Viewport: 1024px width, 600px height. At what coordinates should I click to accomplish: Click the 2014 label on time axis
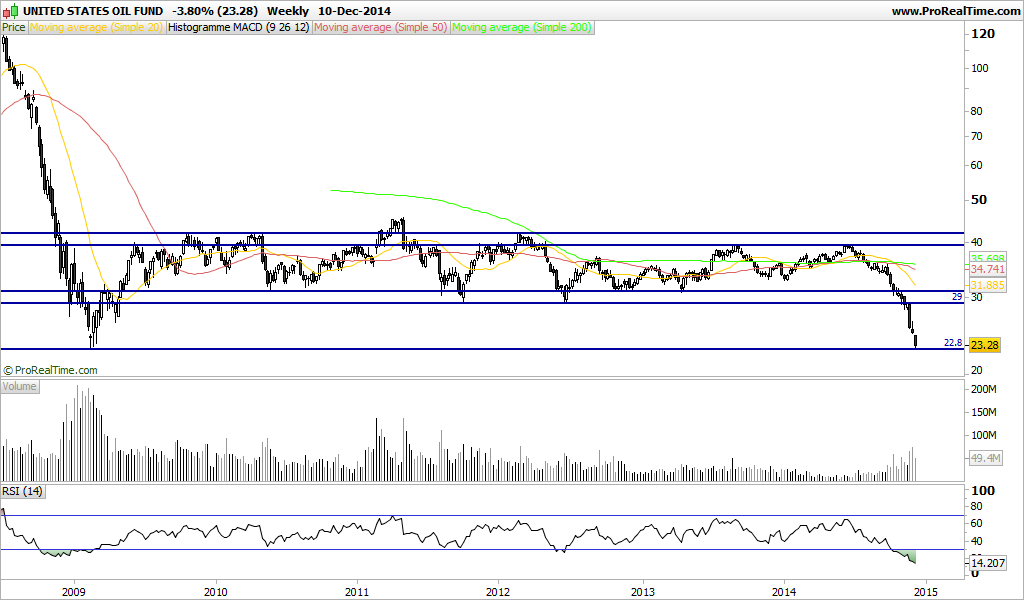click(784, 592)
